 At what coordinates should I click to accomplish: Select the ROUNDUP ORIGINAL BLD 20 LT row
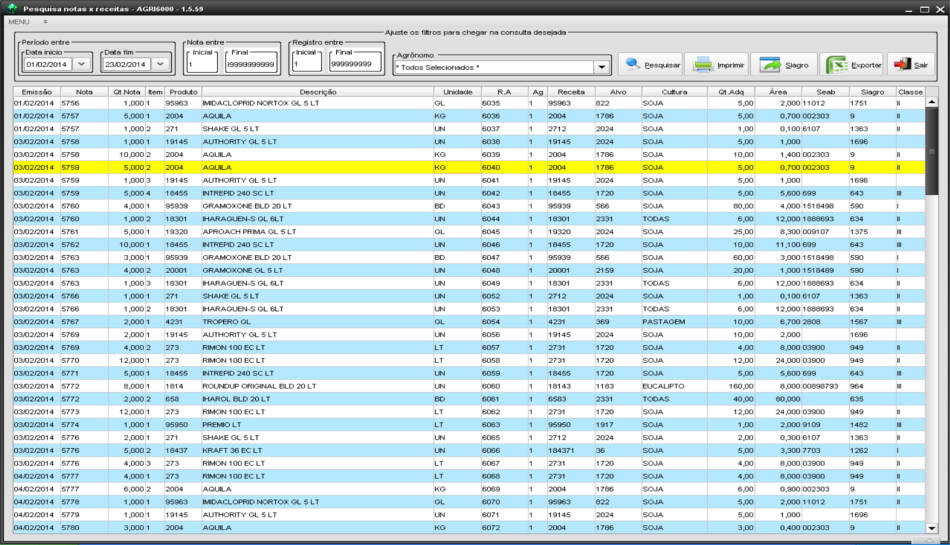469,386
